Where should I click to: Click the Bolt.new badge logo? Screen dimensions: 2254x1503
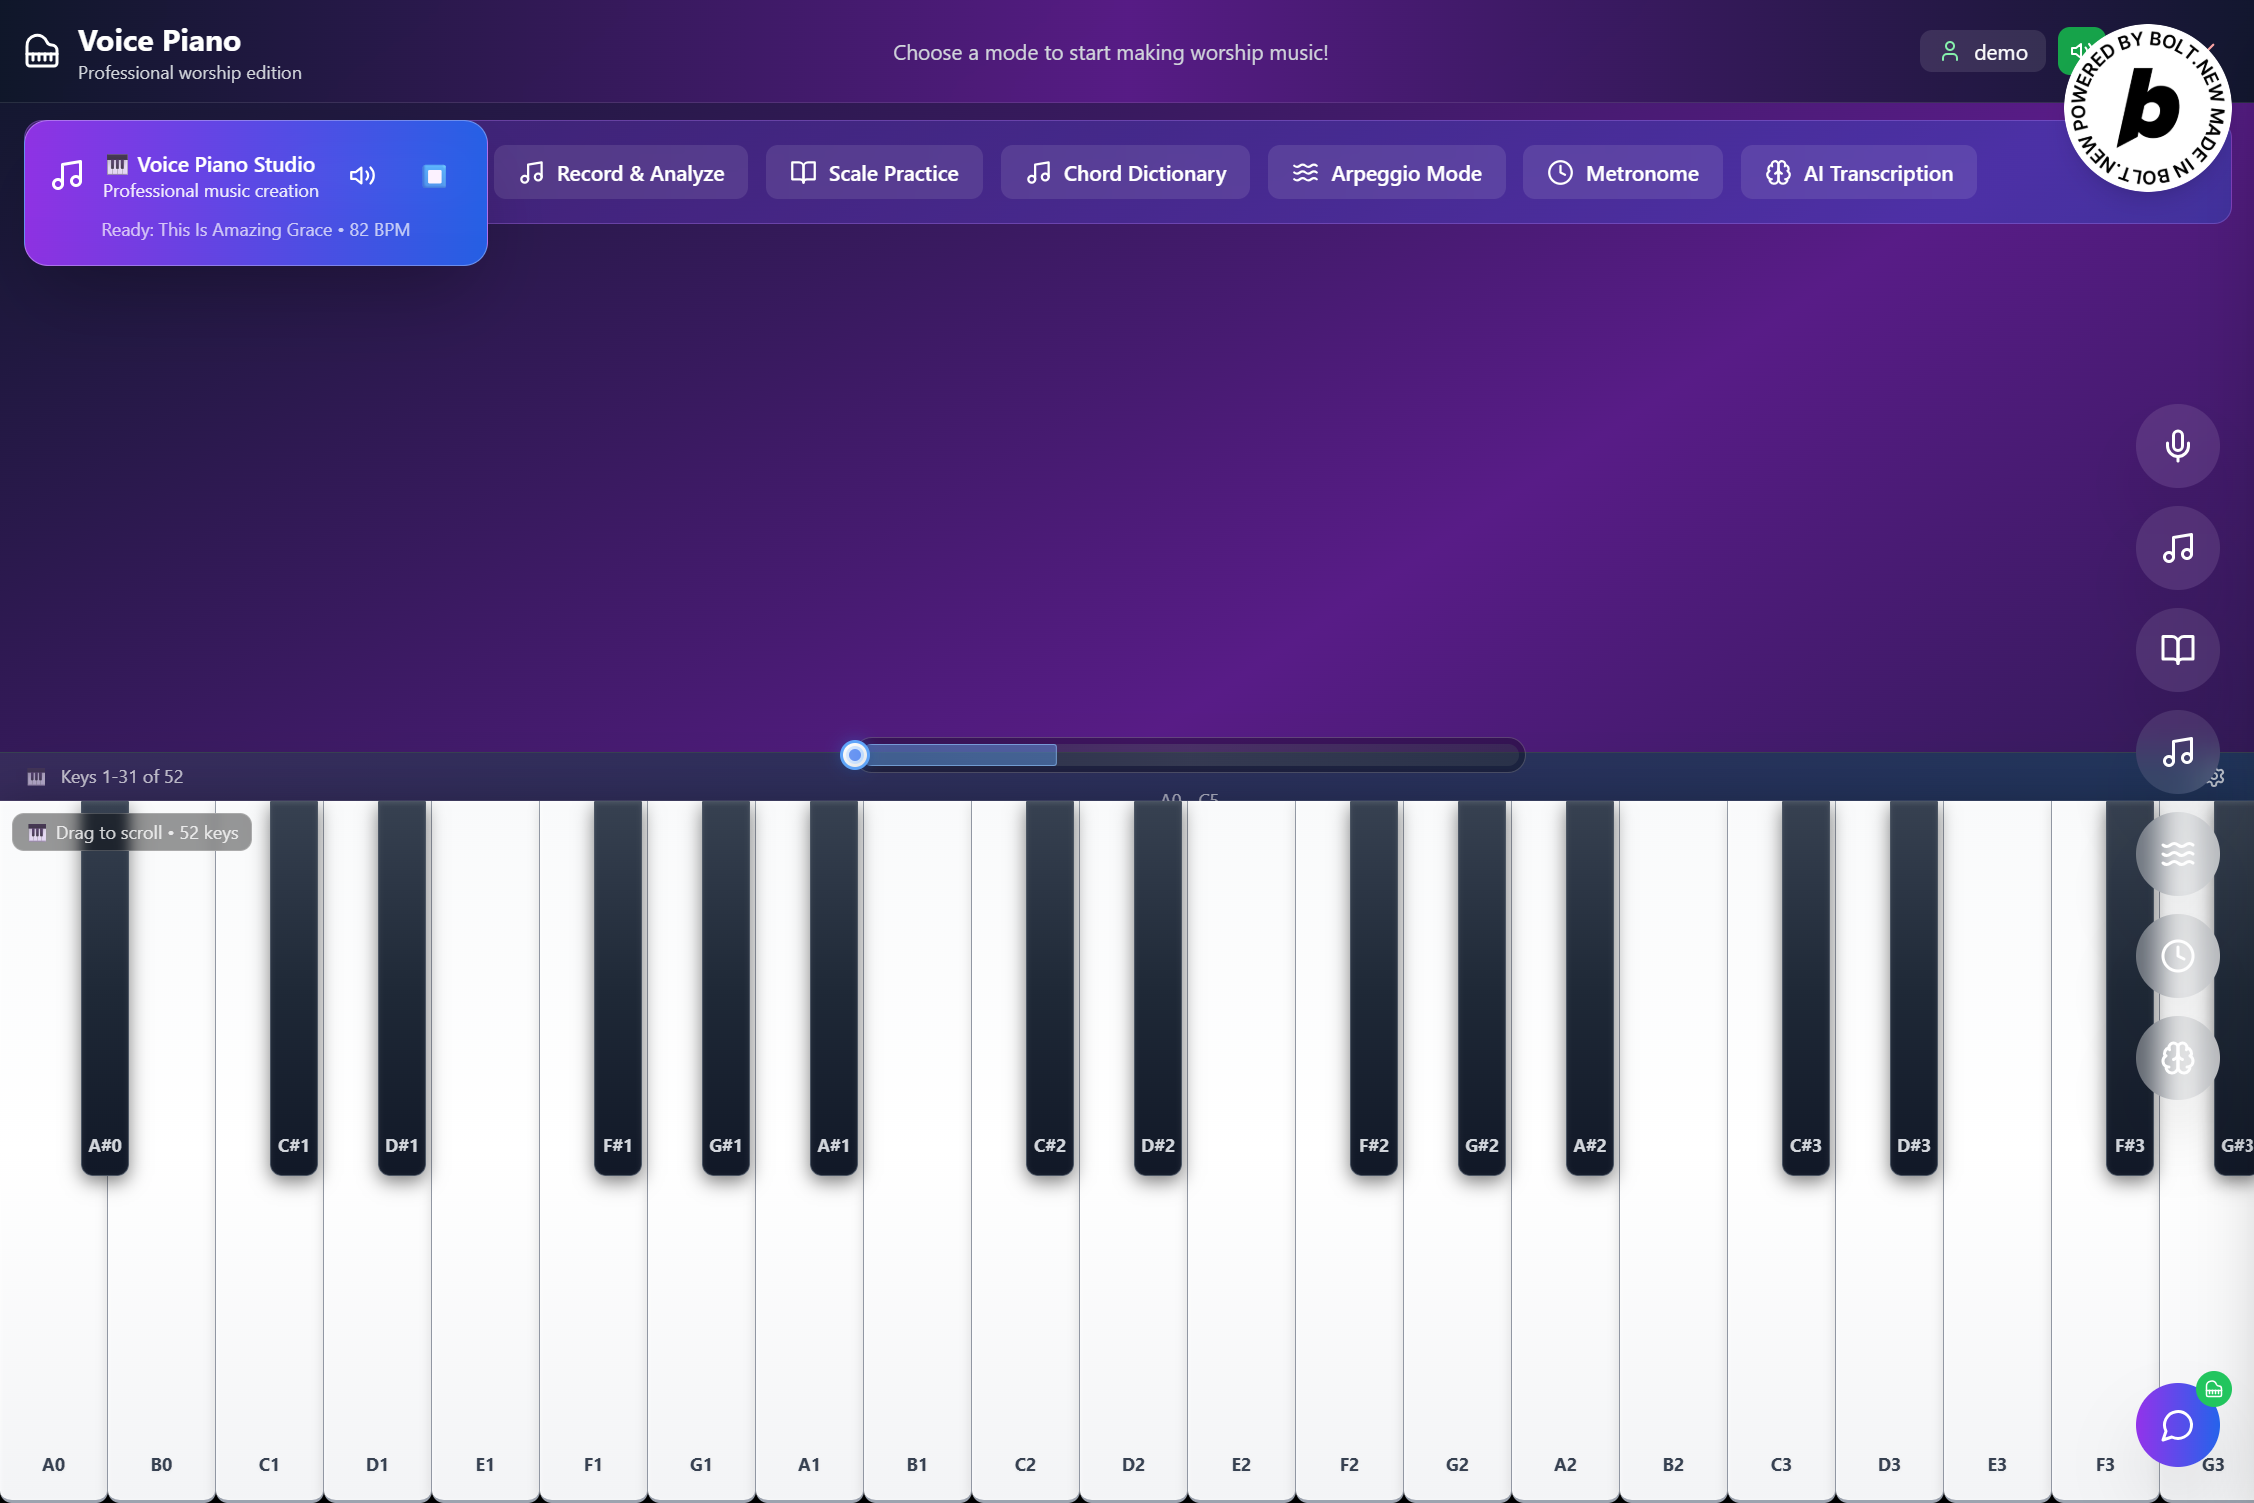(2147, 108)
